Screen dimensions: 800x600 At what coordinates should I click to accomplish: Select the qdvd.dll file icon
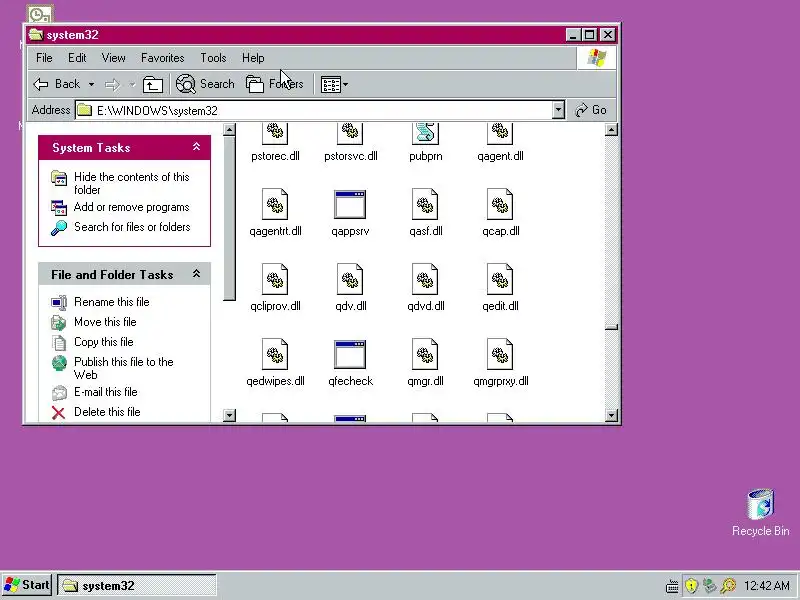425,279
